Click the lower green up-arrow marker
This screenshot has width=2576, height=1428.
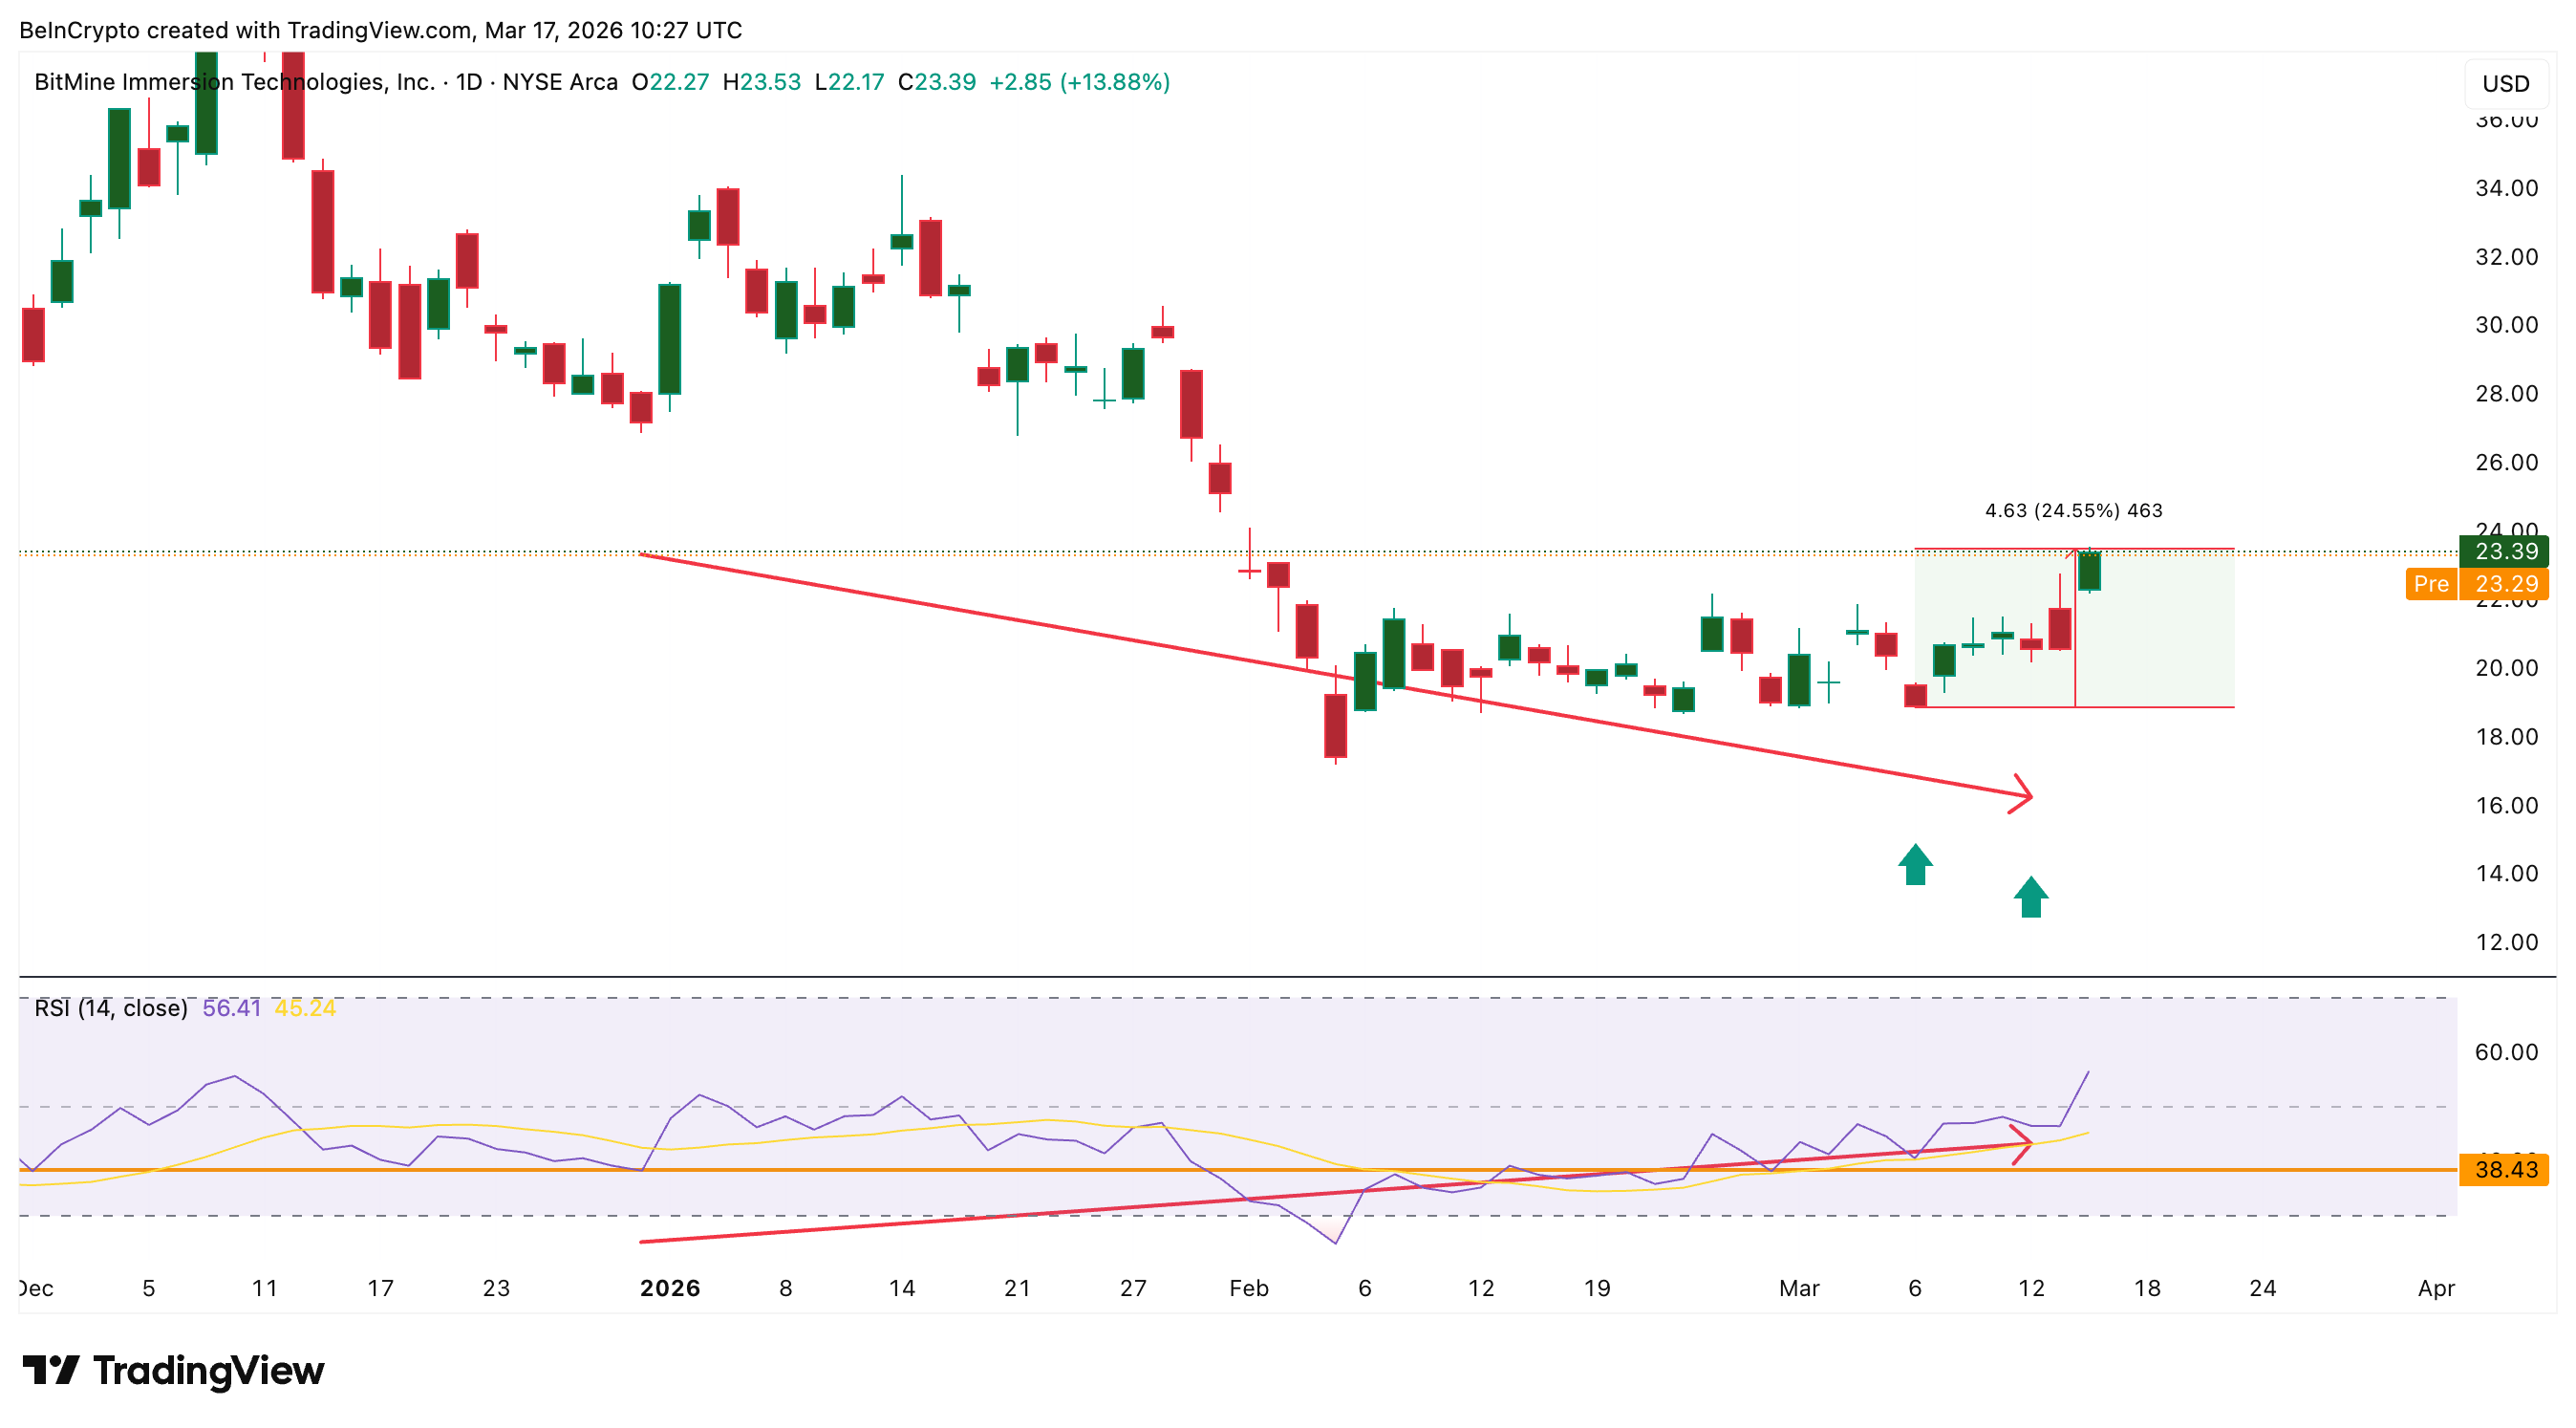[2030, 897]
